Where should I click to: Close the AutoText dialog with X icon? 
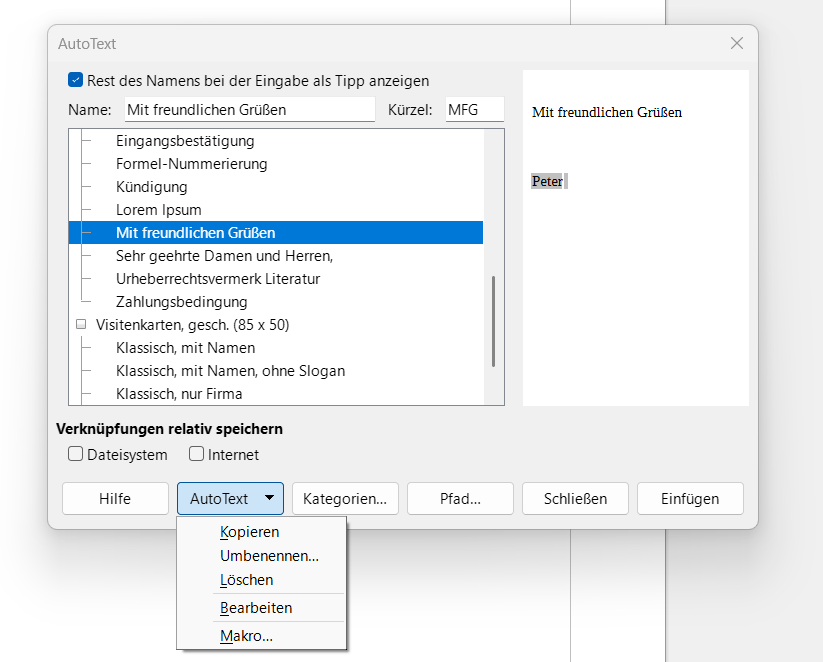(737, 44)
